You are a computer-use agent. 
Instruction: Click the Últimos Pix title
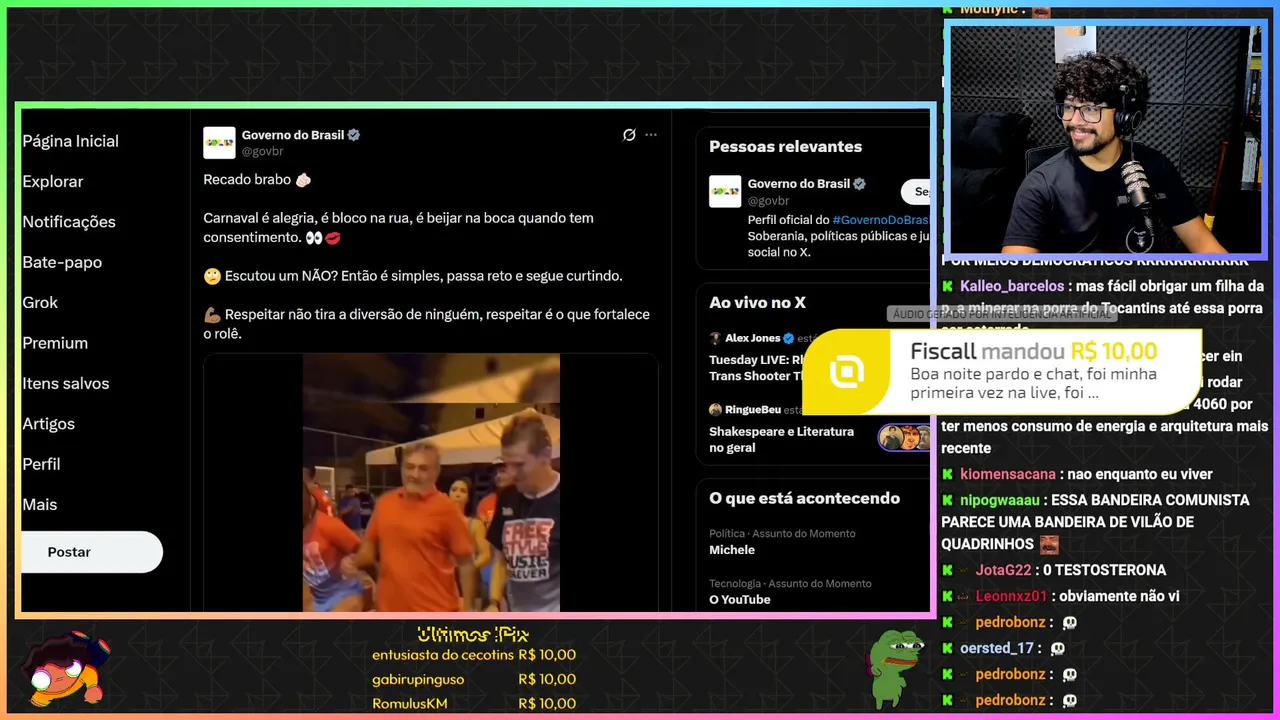(x=473, y=634)
